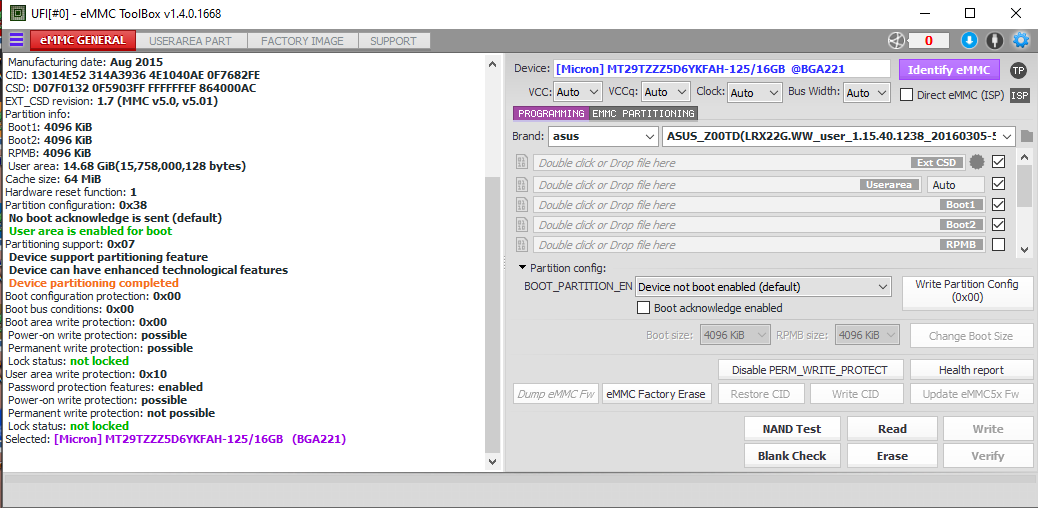
Task: Open the disabled Boot size dropdown
Action: click(735, 336)
